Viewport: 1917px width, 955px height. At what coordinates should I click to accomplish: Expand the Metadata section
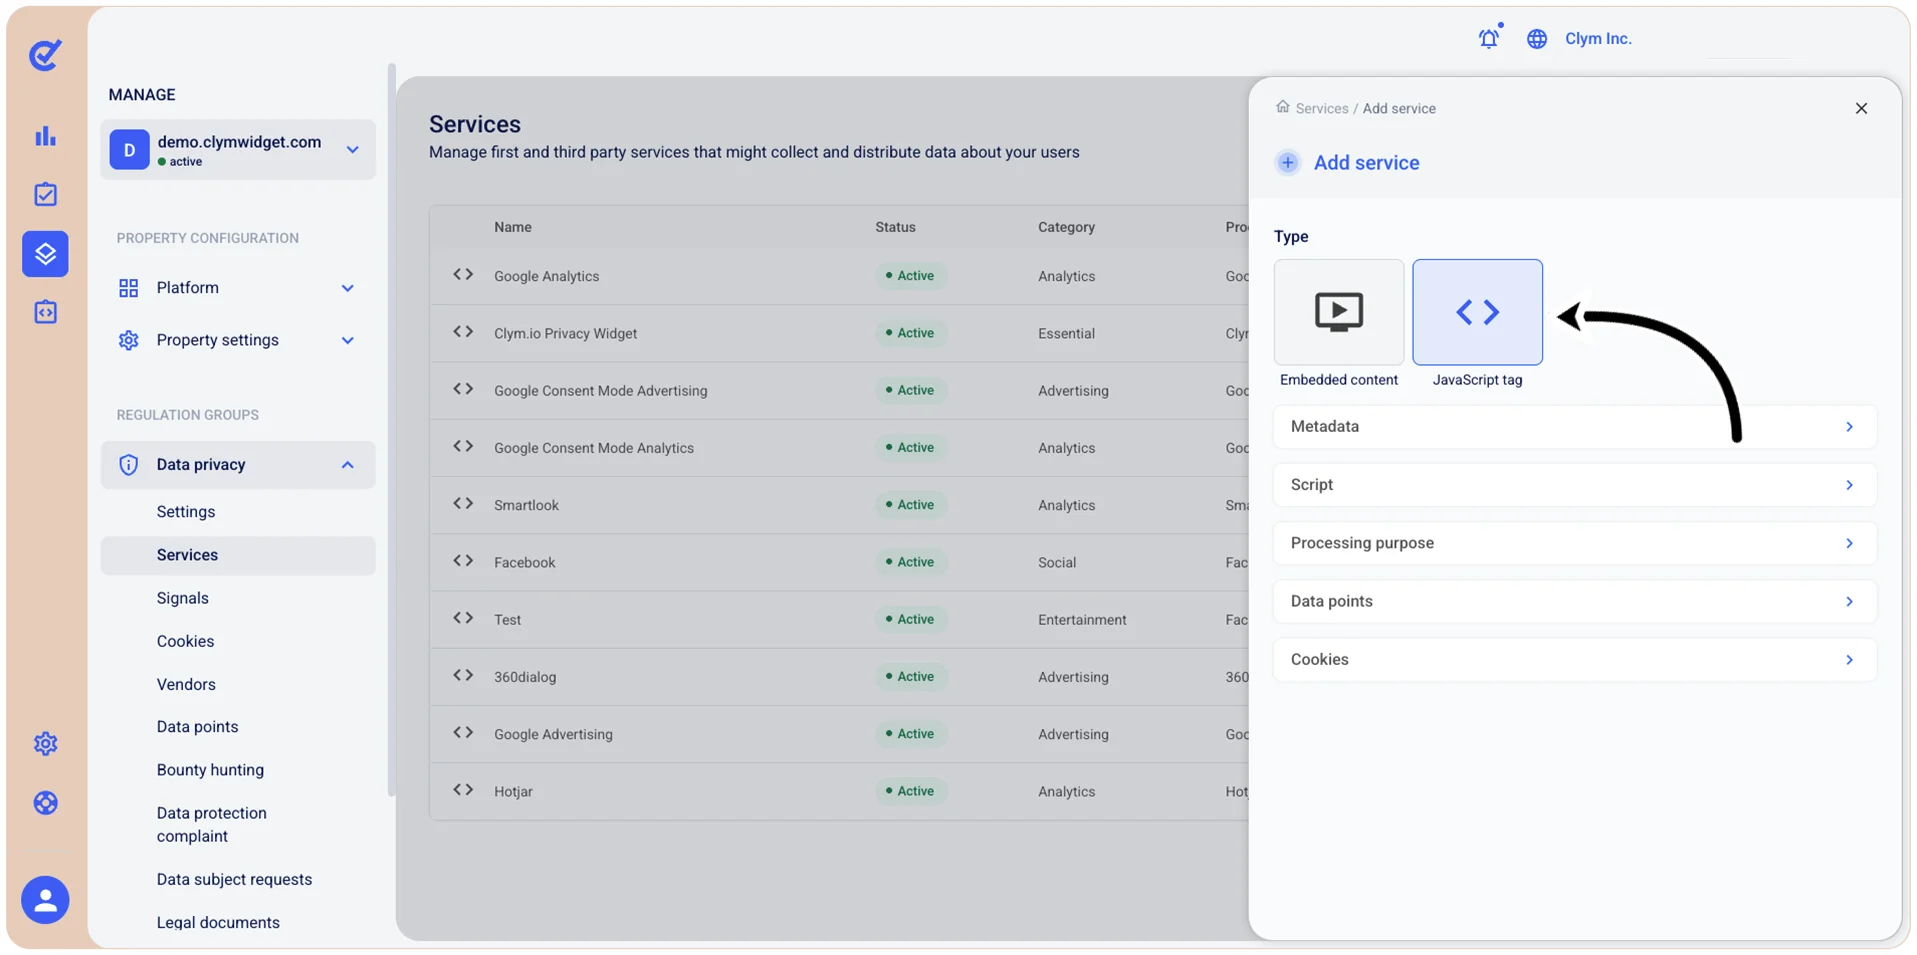[1574, 426]
